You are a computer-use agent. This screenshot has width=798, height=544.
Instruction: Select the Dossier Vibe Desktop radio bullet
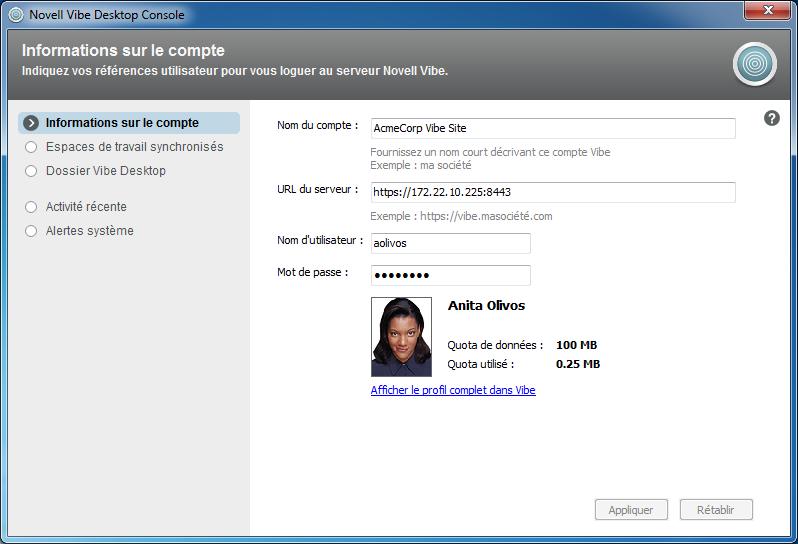31,171
